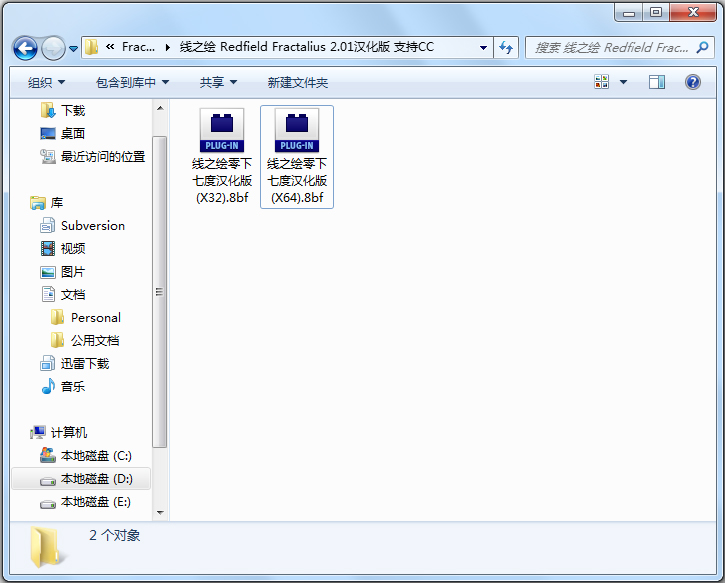The width and height of the screenshot is (725, 583).
Task: Click the Redfield Fractalius 2.01 breadcrumb
Action: 307,47
